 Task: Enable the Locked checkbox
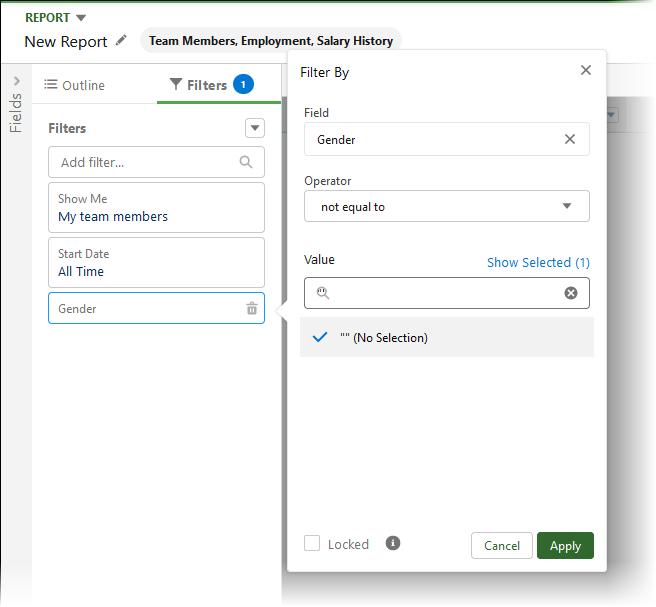click(x=312, y=544)
